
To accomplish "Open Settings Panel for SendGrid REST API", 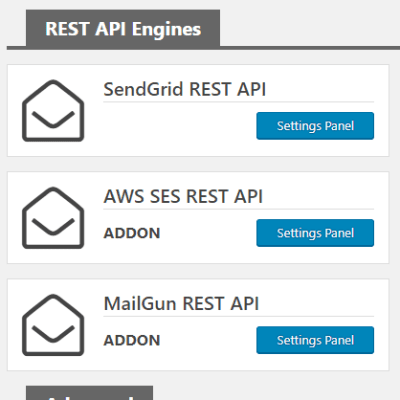I will (315, 126).
